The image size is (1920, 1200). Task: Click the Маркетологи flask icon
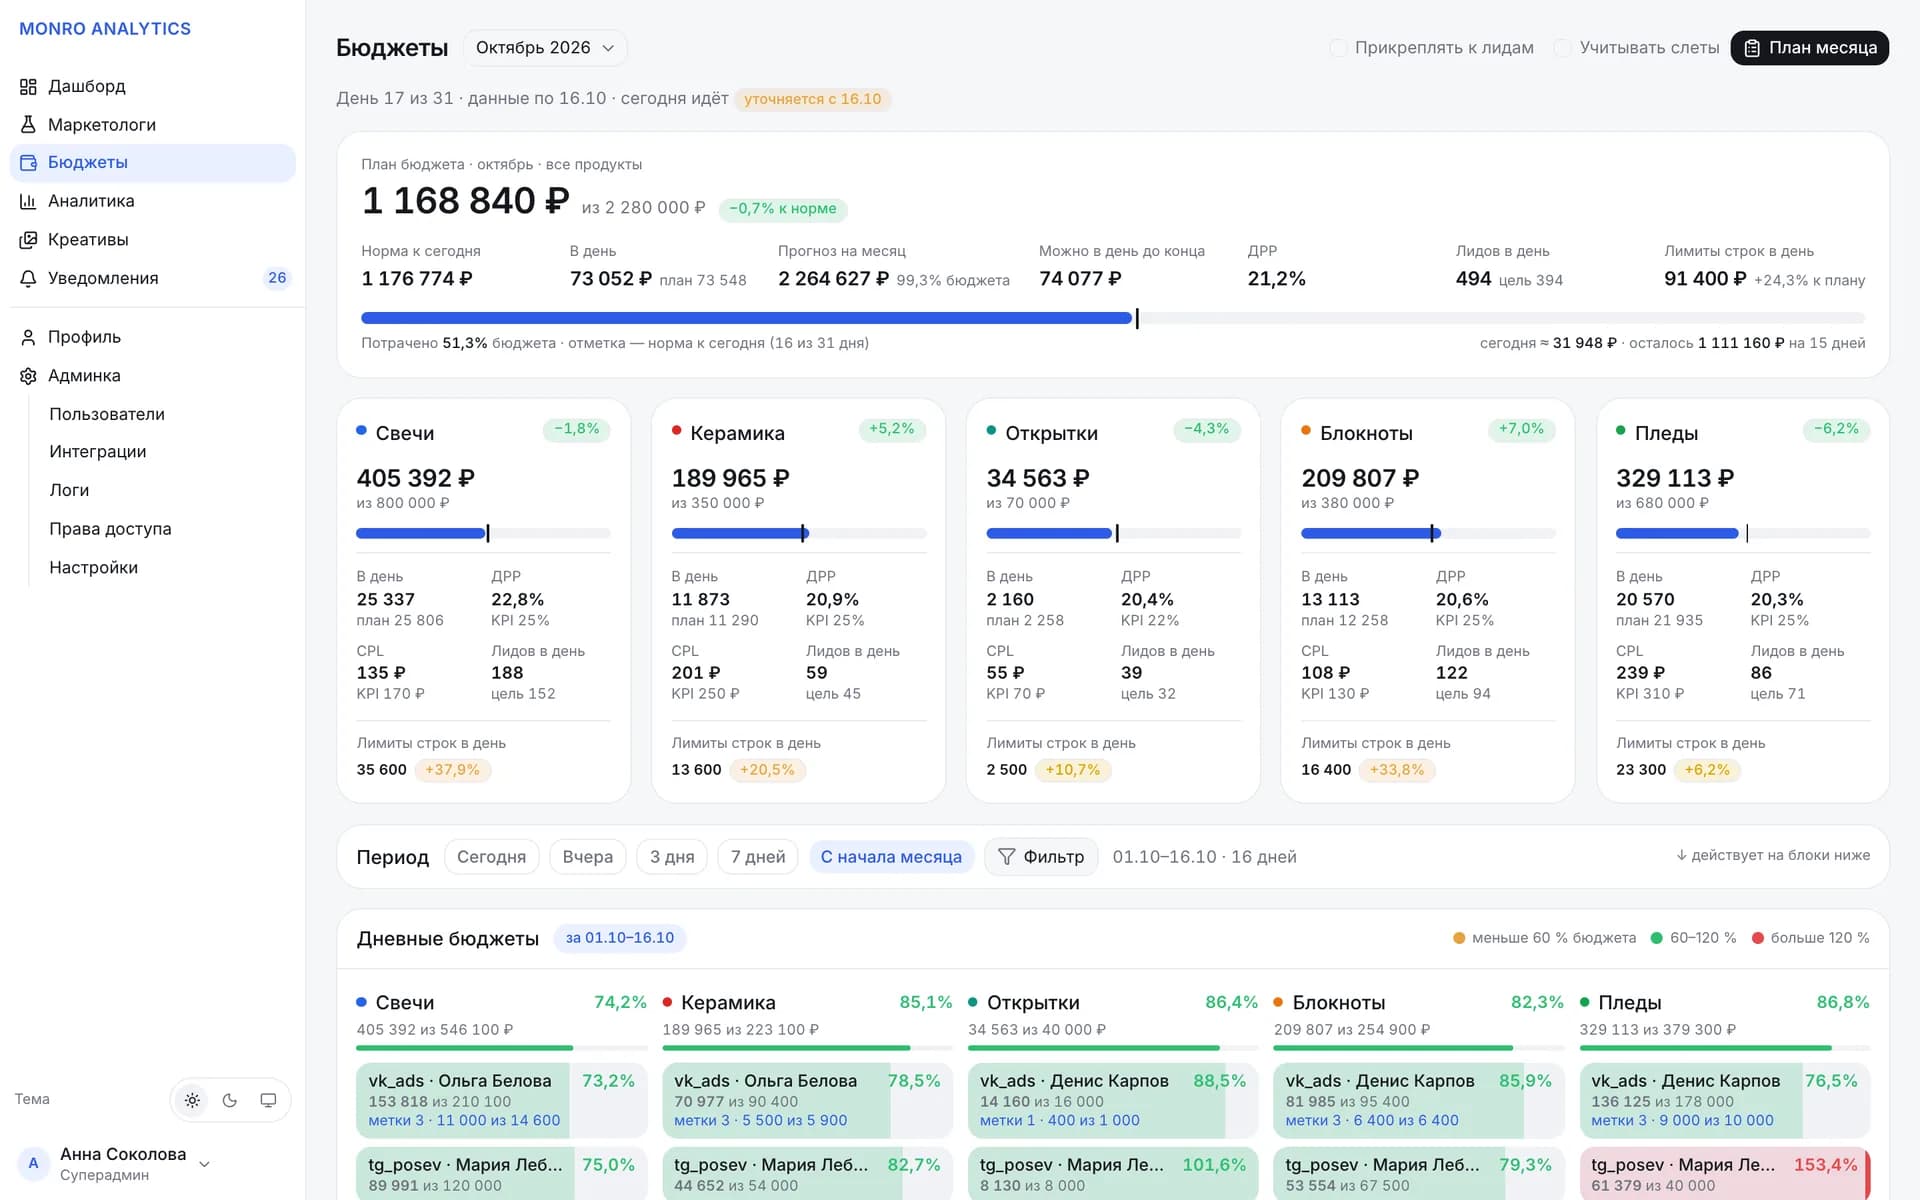(28, 125)
